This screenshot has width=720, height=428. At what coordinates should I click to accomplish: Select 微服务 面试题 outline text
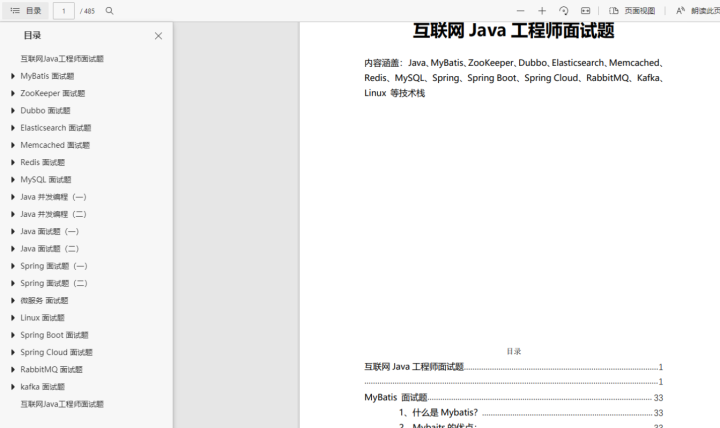click(44, 300)
